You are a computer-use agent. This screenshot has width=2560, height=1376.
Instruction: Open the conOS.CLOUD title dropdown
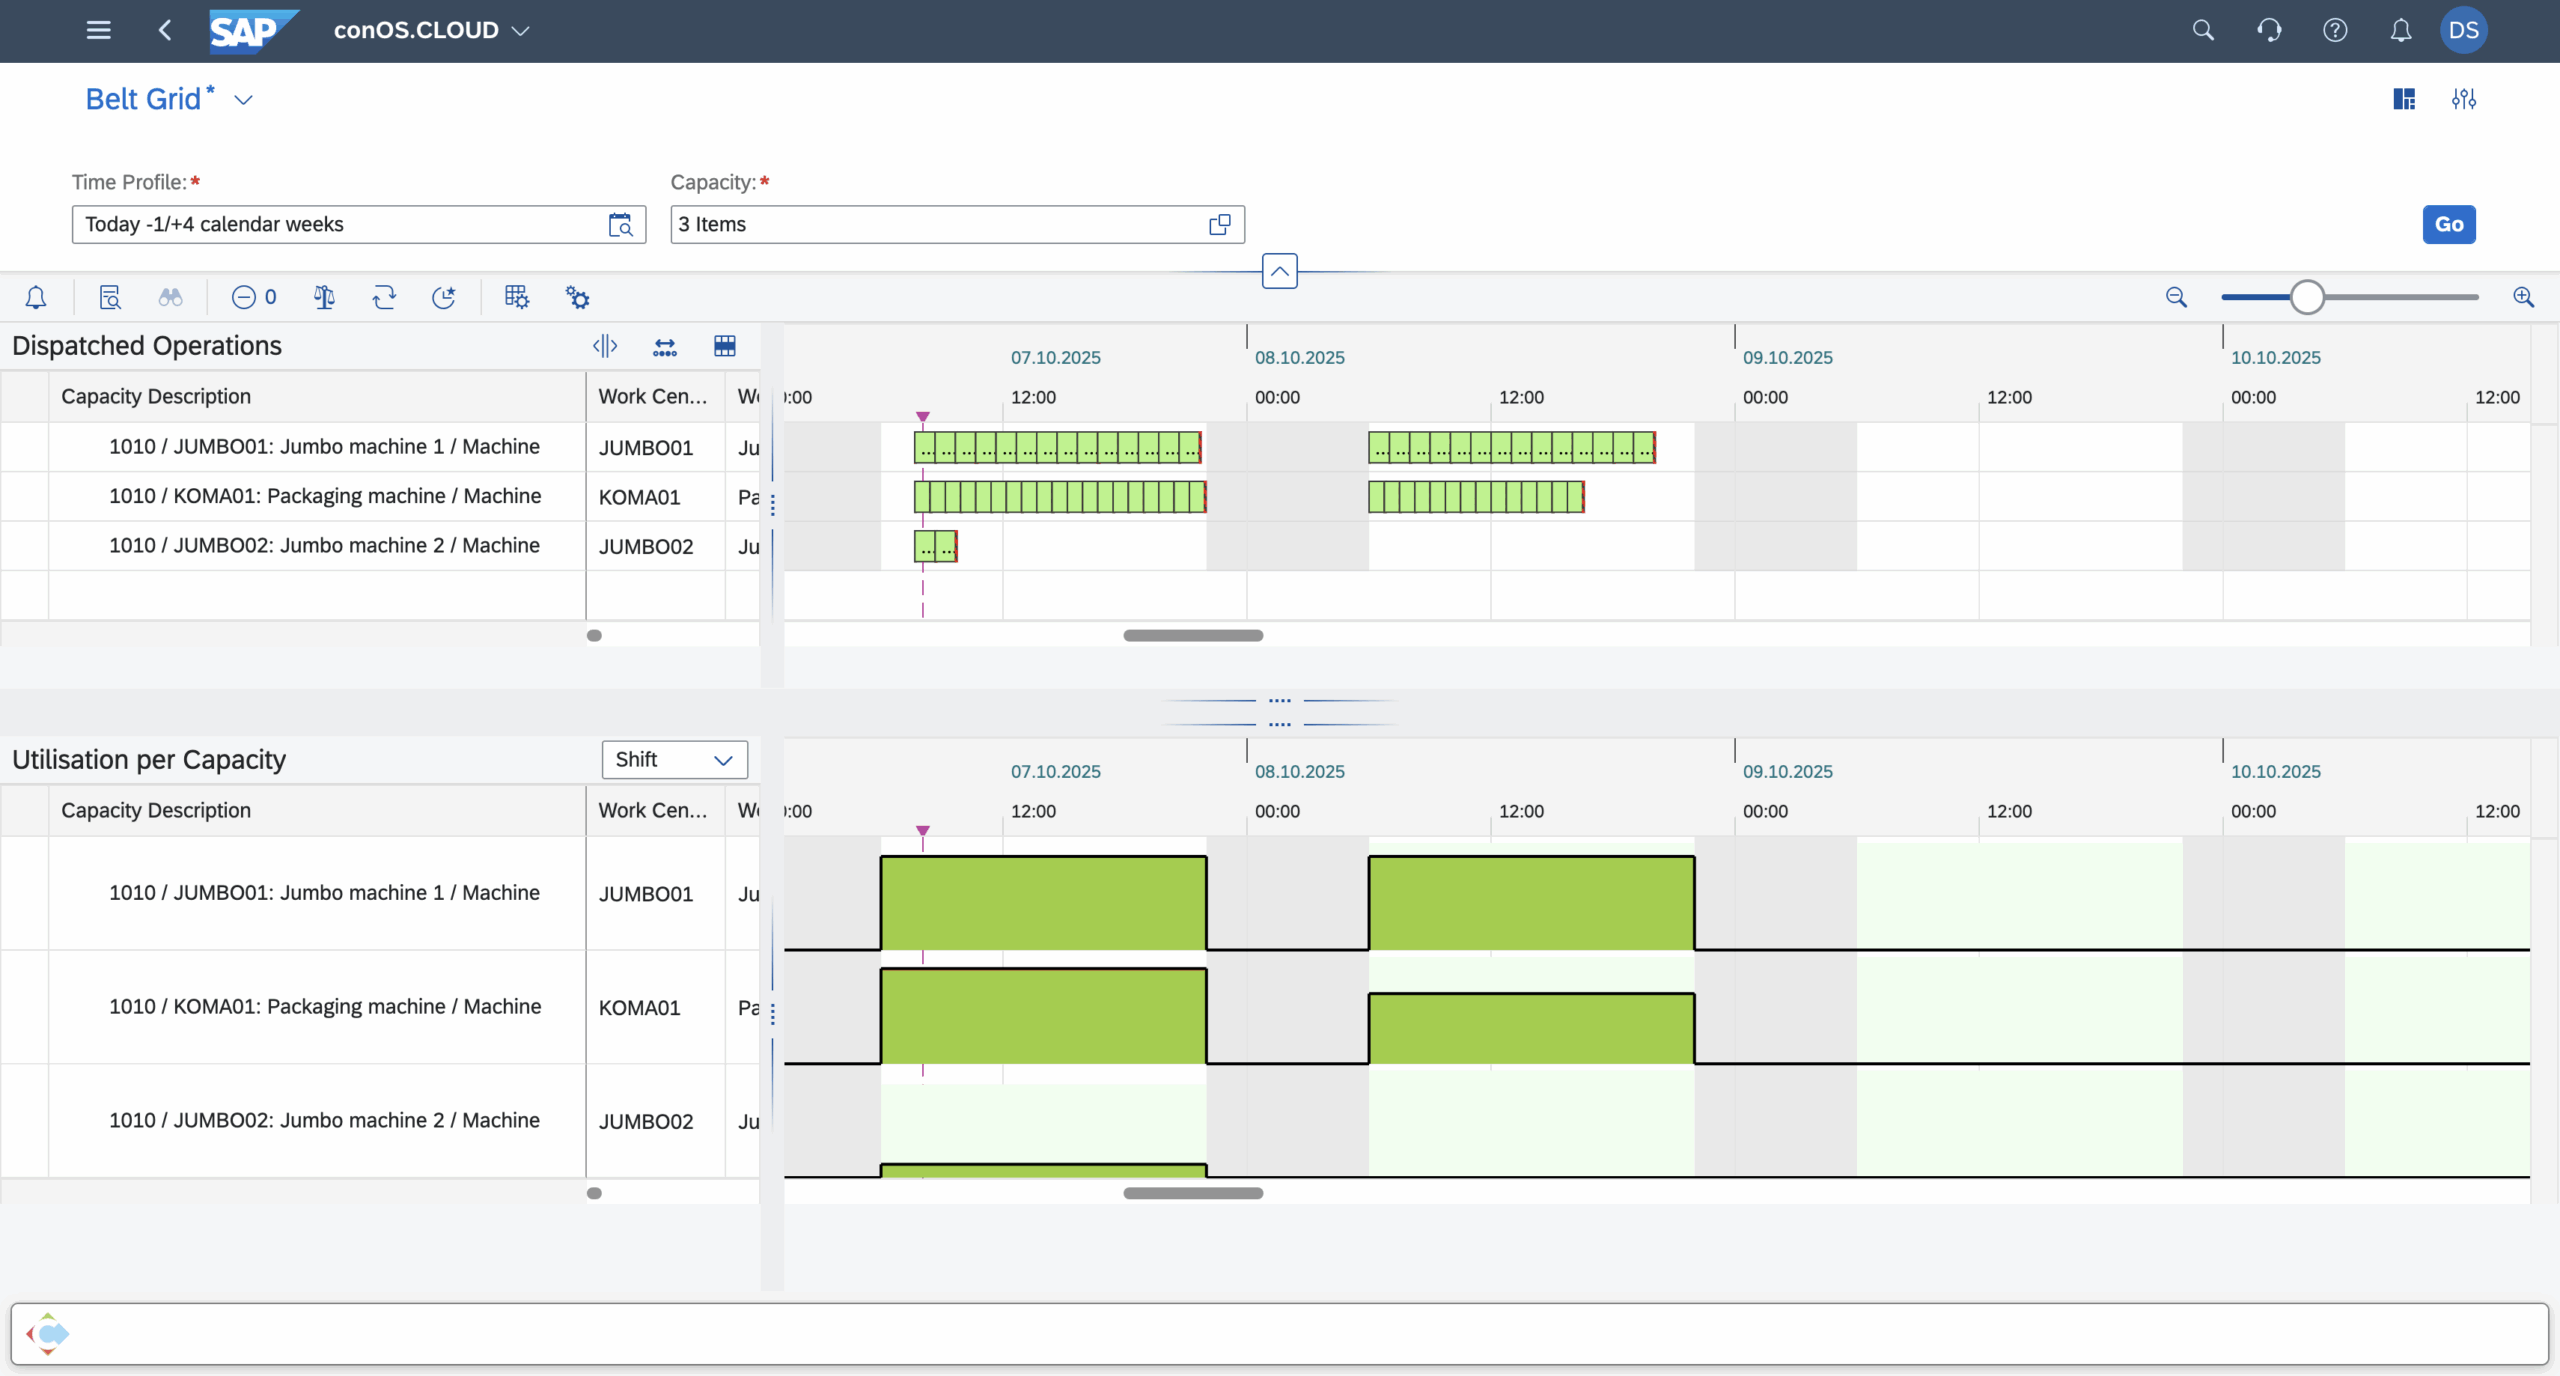pos(520,31)
